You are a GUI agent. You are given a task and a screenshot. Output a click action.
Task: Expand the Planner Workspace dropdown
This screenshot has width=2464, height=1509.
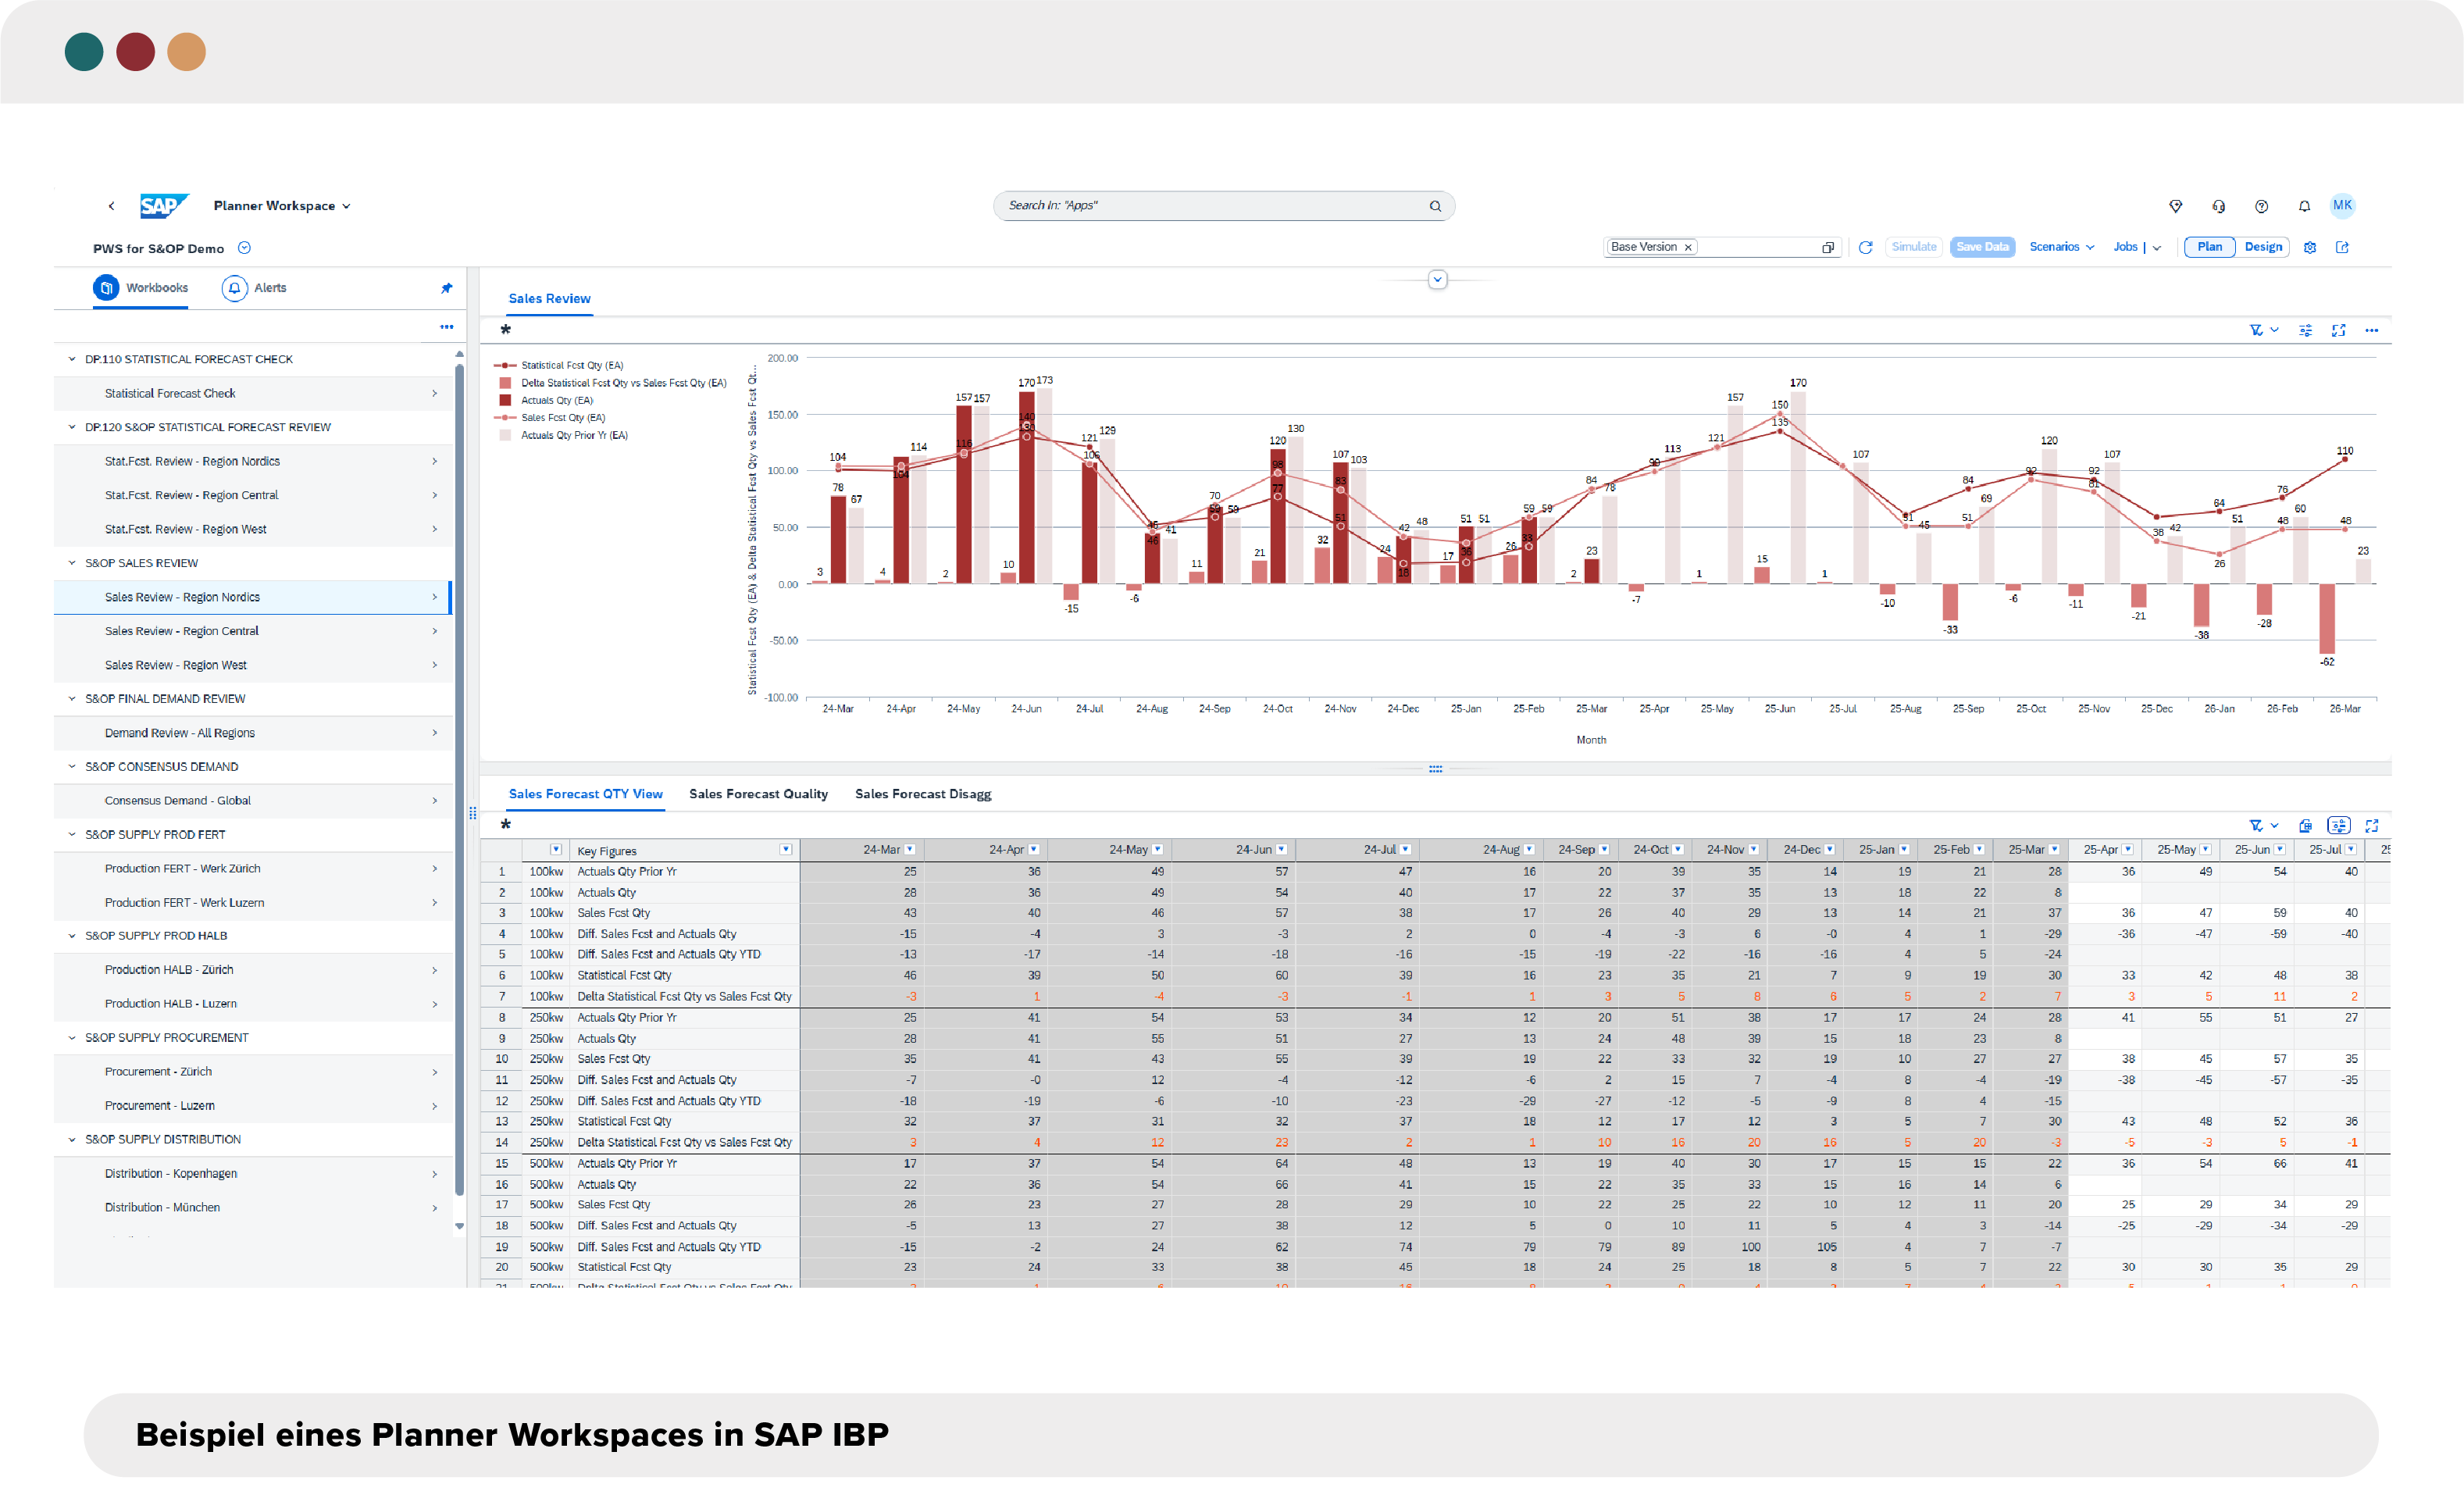point(347,205)
